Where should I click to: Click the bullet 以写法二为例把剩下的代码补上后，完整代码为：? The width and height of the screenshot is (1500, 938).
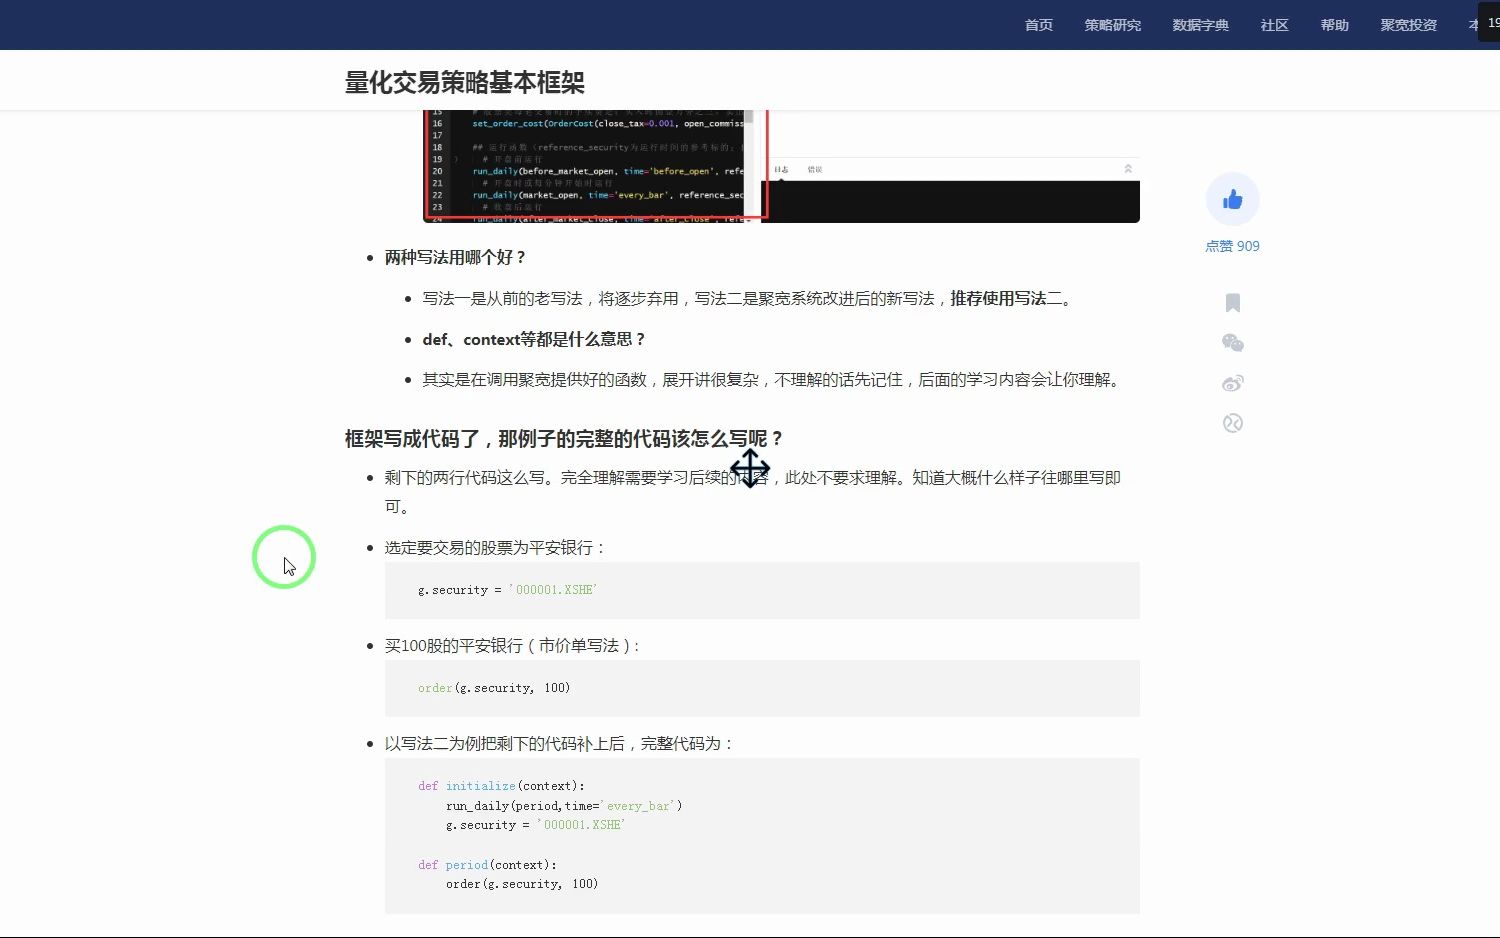point(559,743)
